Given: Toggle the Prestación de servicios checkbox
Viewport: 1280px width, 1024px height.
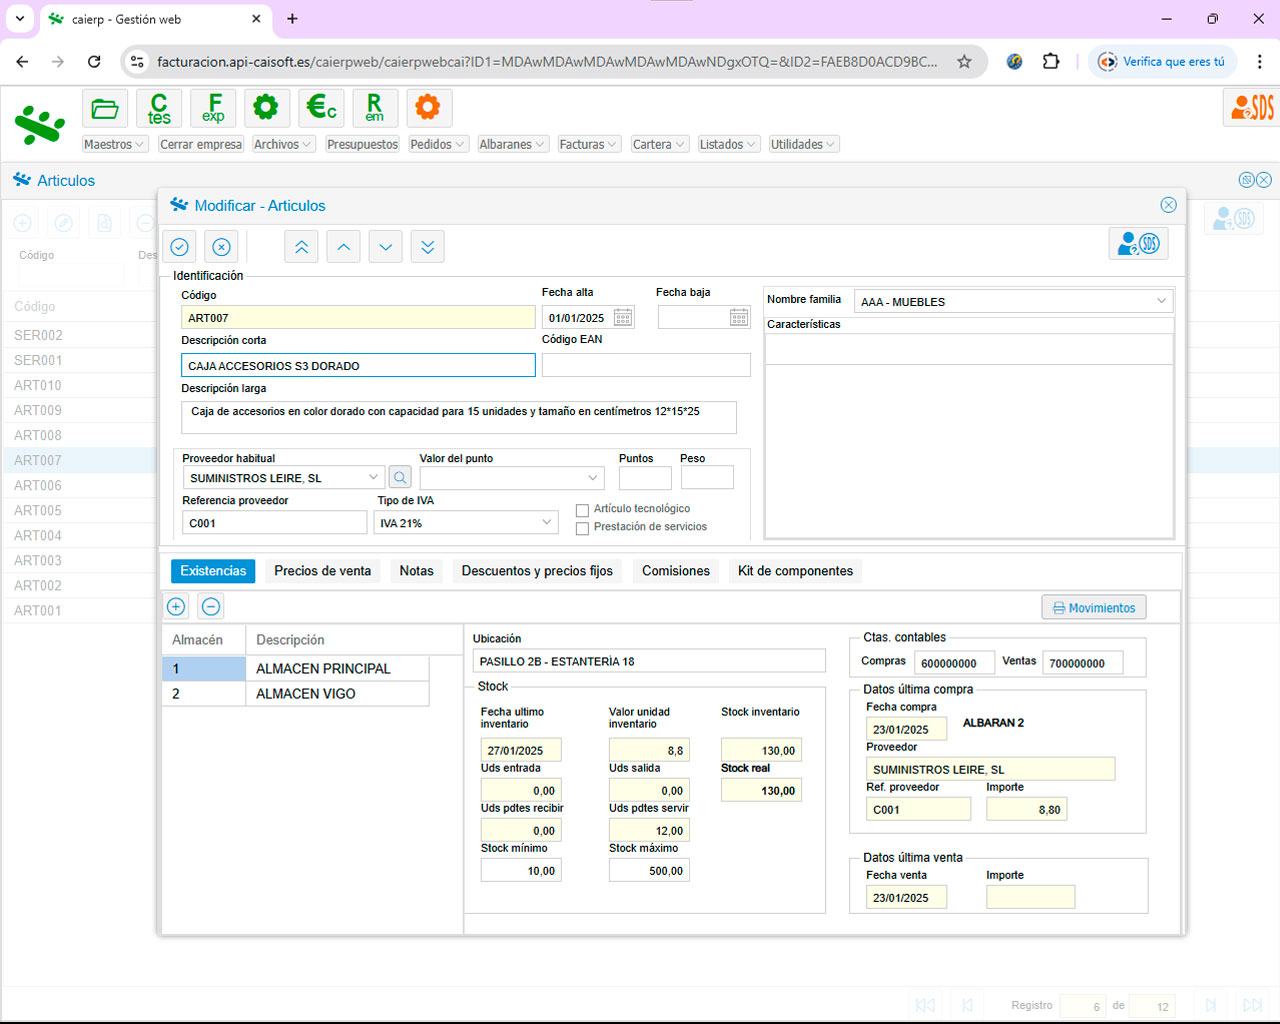Looking at the screenshot, I should pos(582,529).
